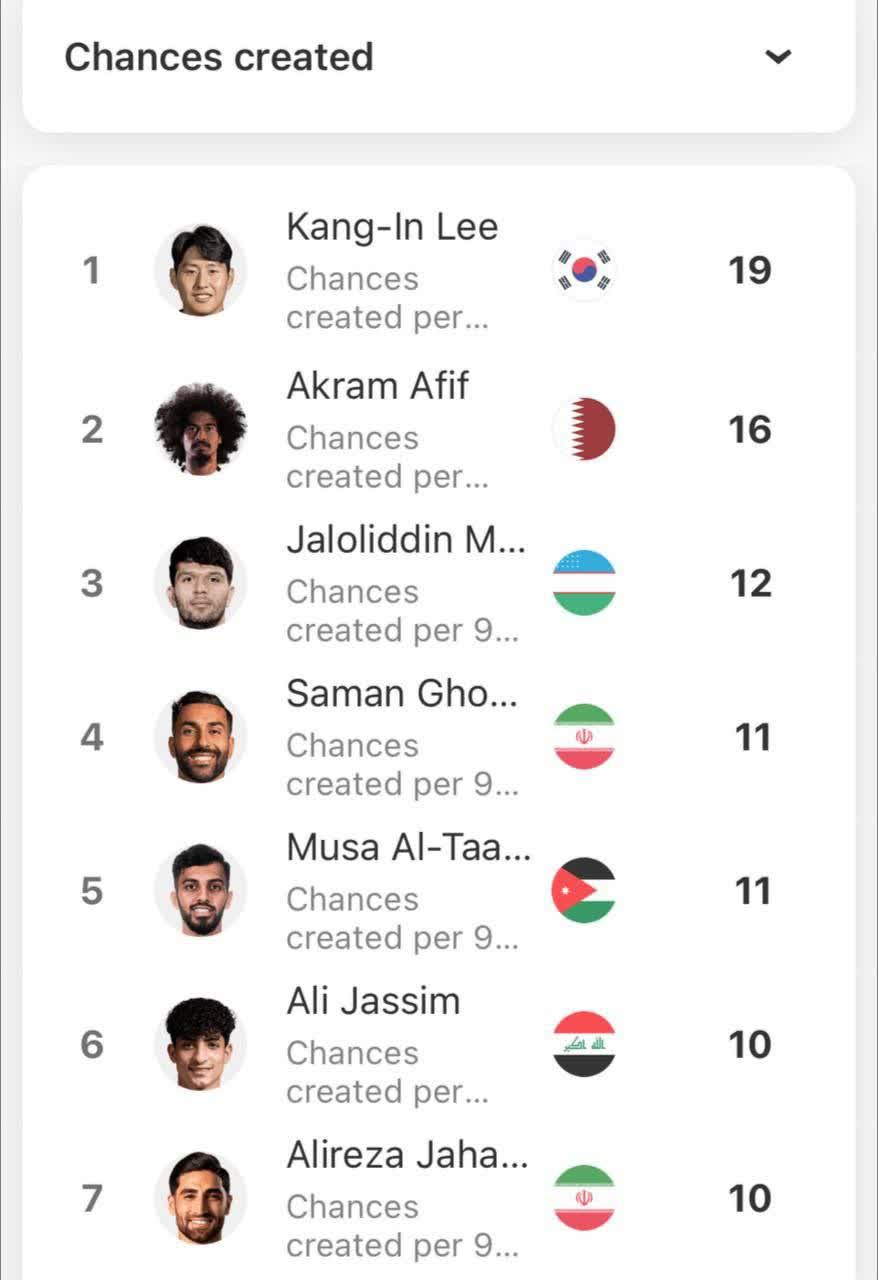Select Ali Jassim player name
Image resolution: width=878 pixels, height=1280 pixels.
pyautogui.click(x=373, y=1001)
